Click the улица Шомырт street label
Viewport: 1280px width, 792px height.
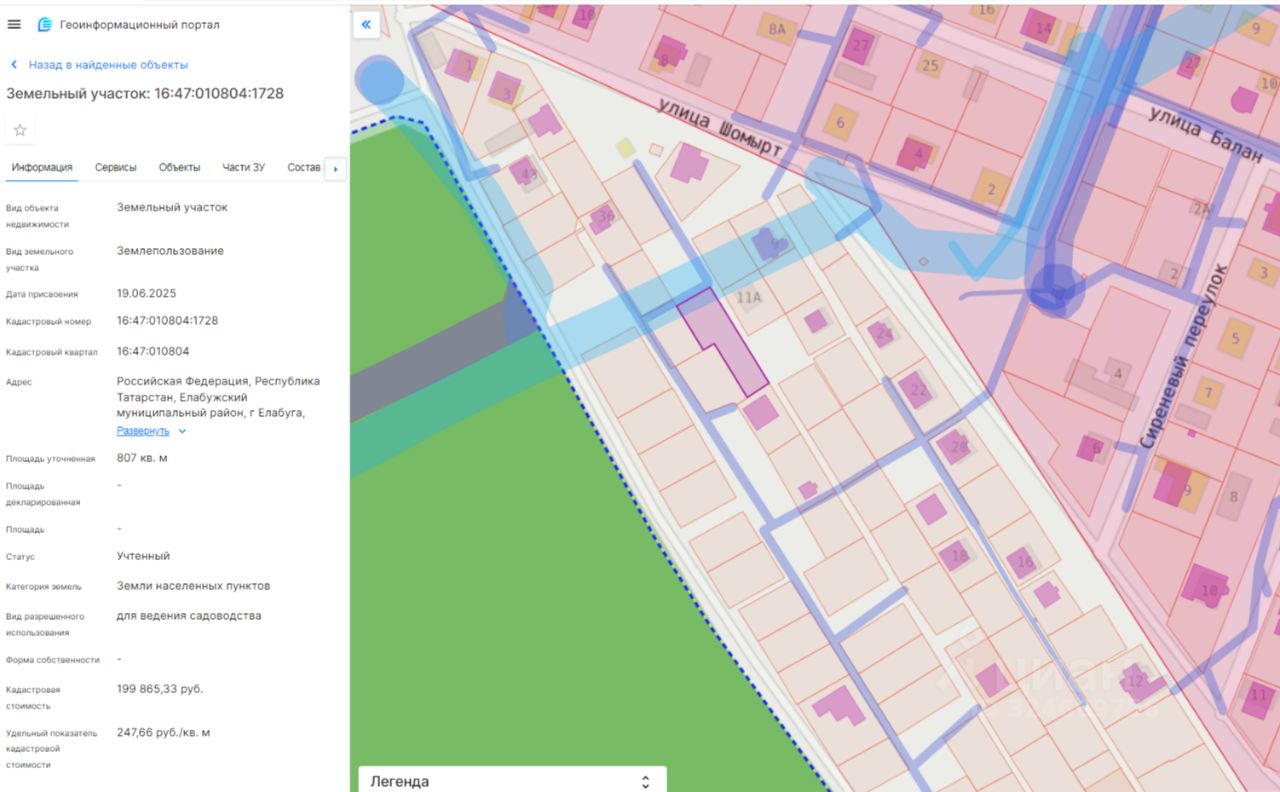pos(719,127)
